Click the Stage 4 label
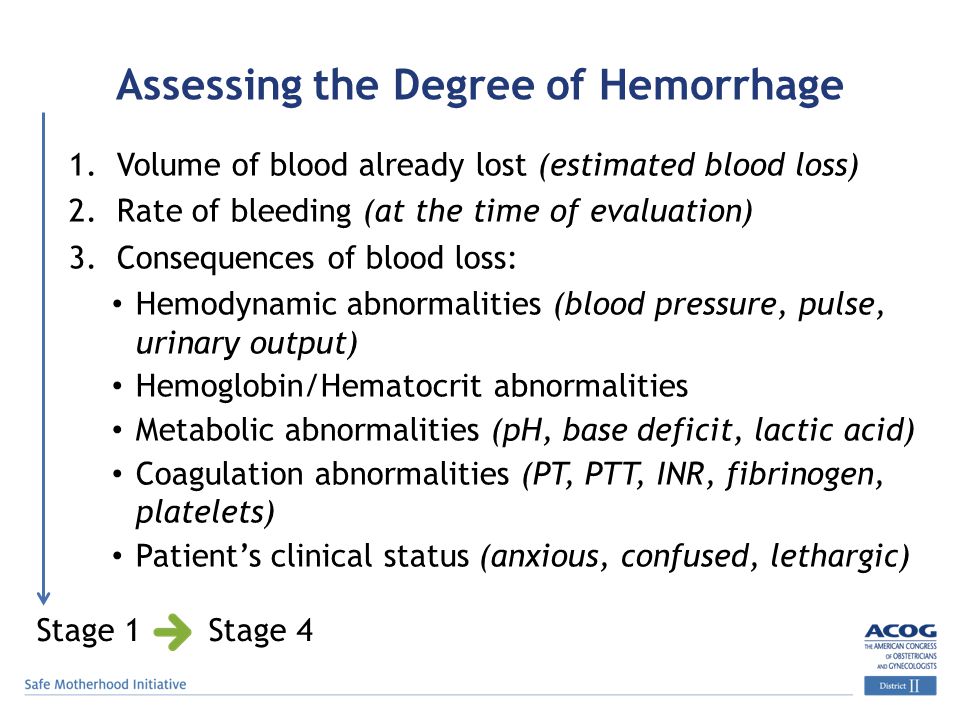 tap(260, 631)
